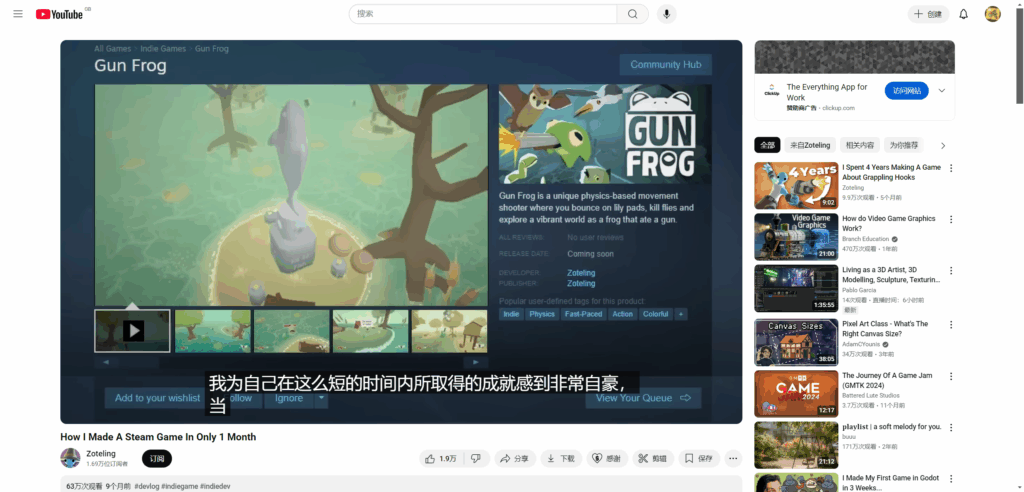Click the #indiegame hashtag
The width and height of the screenshot is (1024, 492).
click(x=179, y=487)
